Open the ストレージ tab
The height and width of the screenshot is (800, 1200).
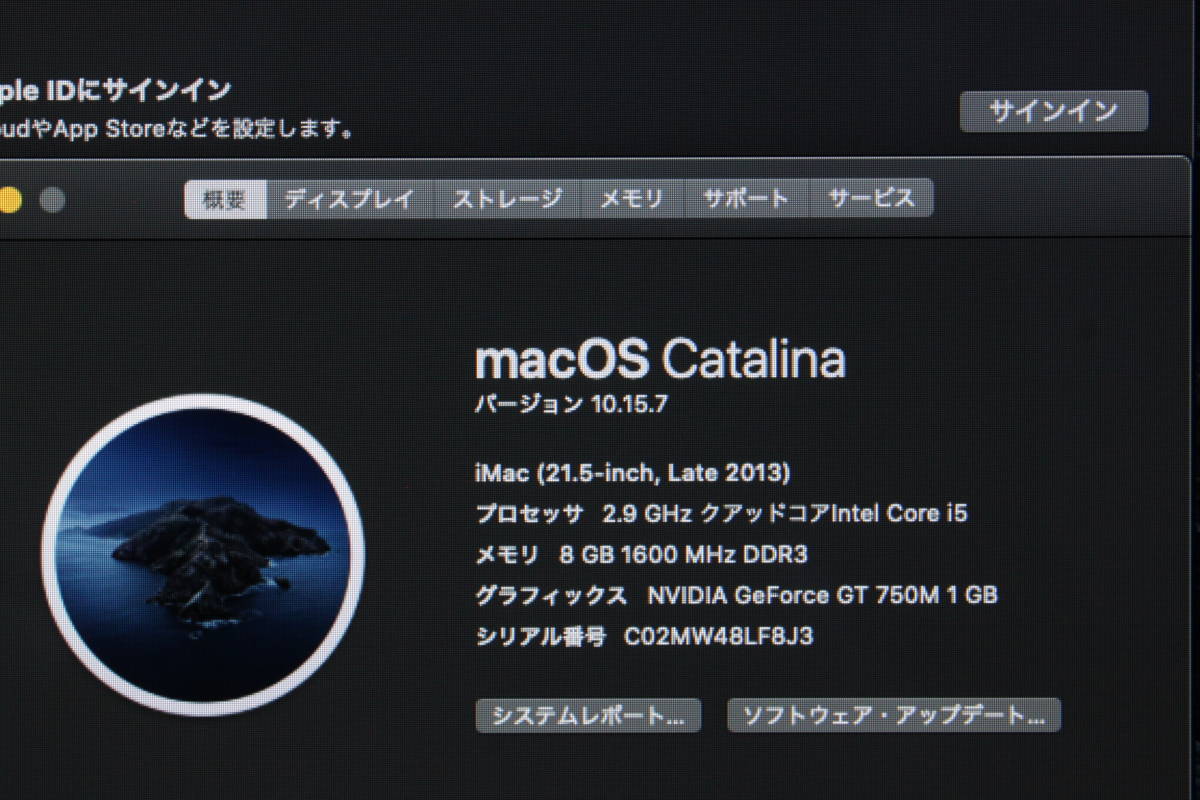pos(508,199)
